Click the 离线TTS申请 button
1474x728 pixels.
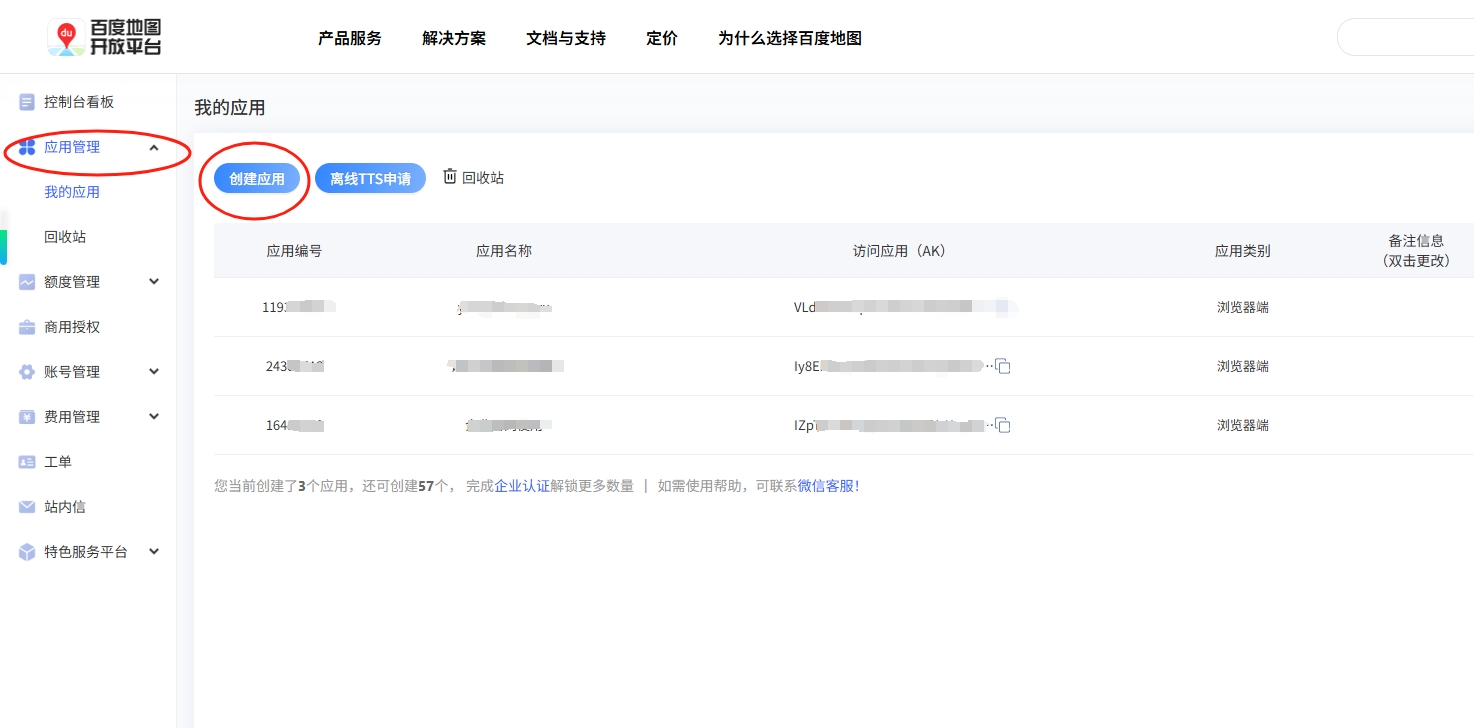370,179
